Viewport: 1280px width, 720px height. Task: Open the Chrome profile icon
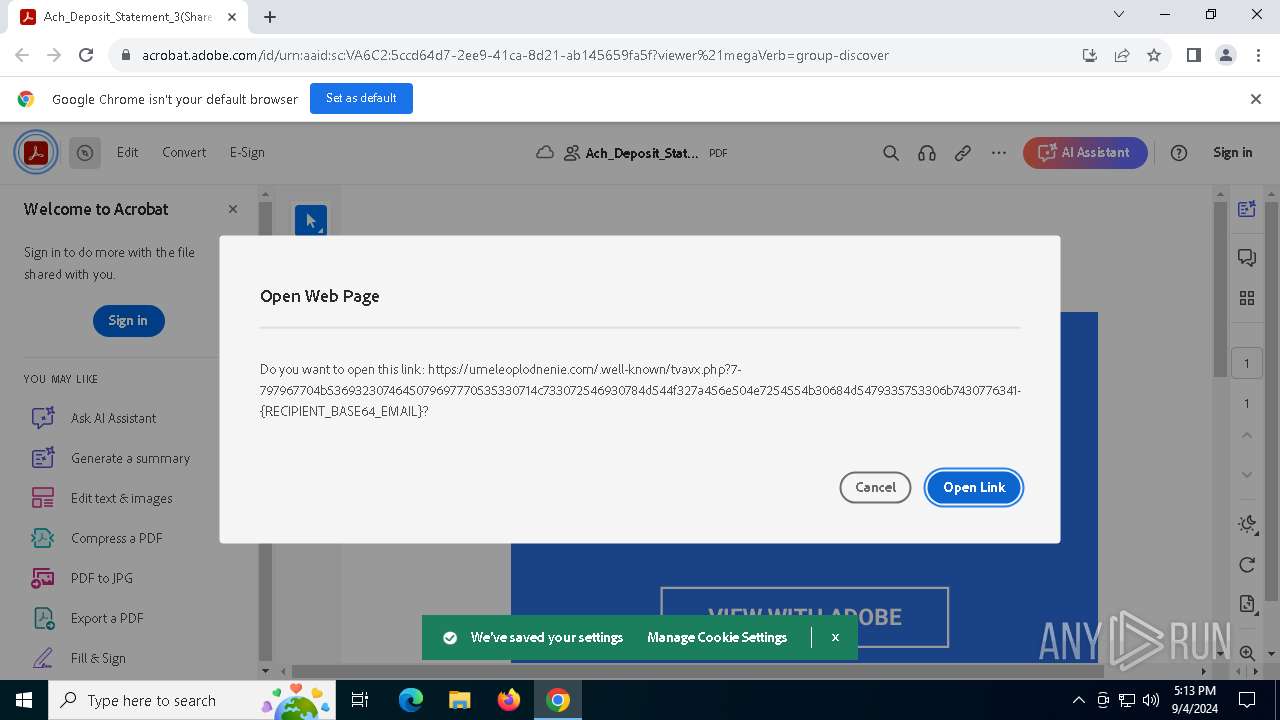pyautogui.click(x=1226, y=55)
